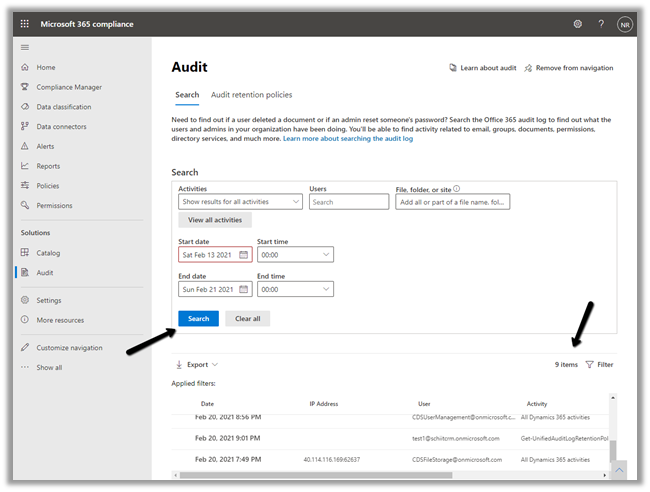Switch to Audit retention policies tab

pos(251,95)
